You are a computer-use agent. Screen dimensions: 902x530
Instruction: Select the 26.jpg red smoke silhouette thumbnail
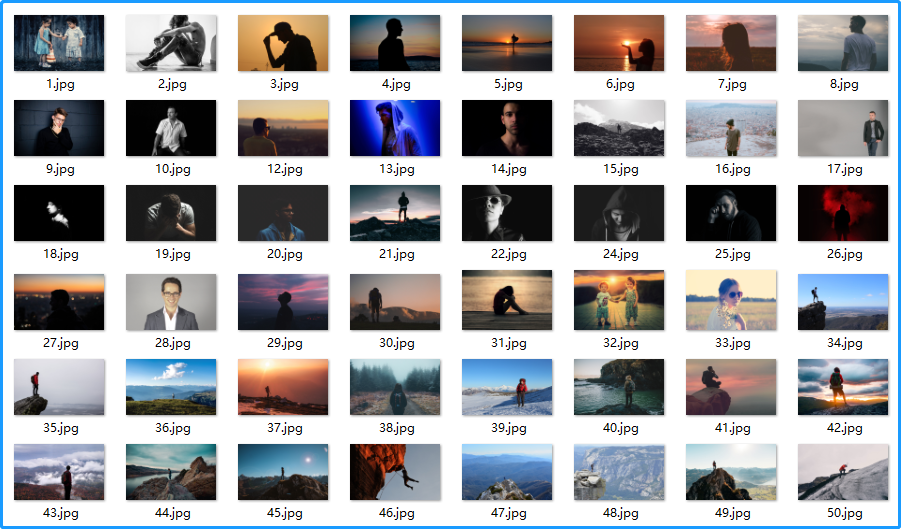click(x=843, y=213)
